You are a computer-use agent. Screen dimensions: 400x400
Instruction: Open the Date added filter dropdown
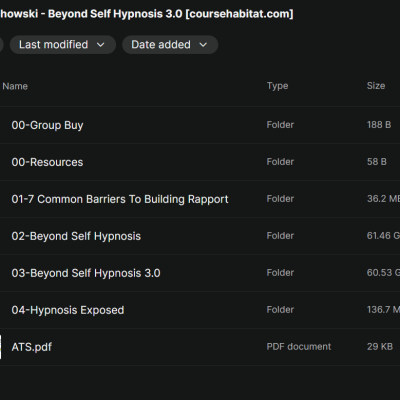[x=170, y=45]
